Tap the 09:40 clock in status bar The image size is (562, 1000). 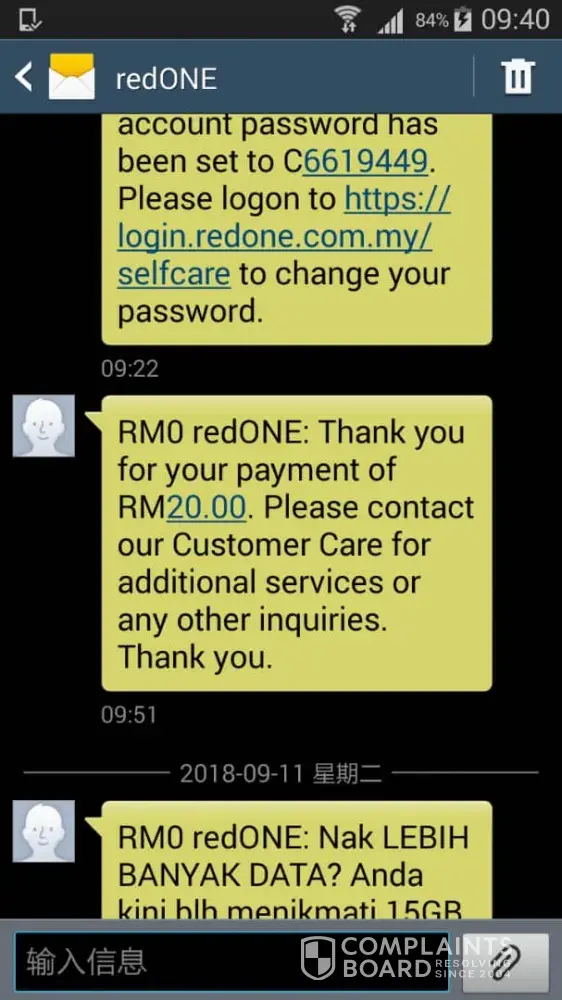pos(515,20)
